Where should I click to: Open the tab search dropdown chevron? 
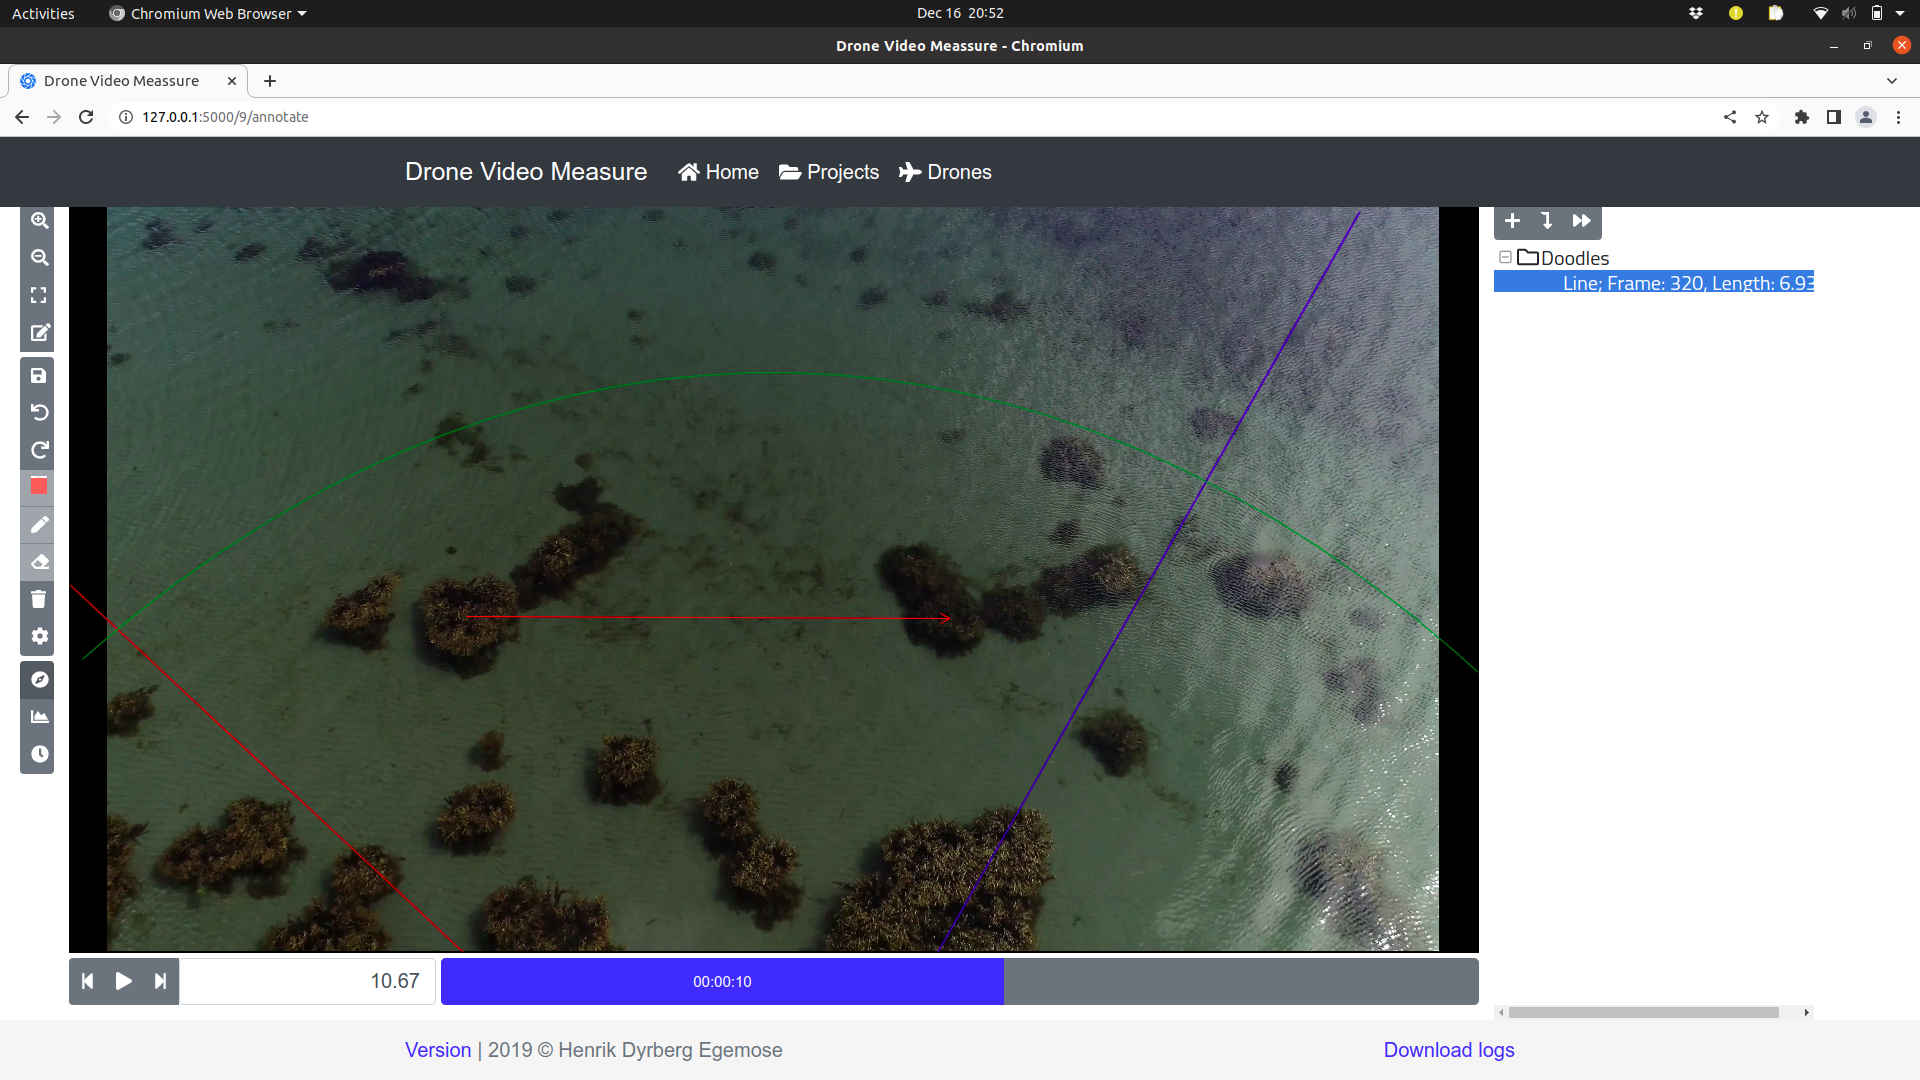1892,81
